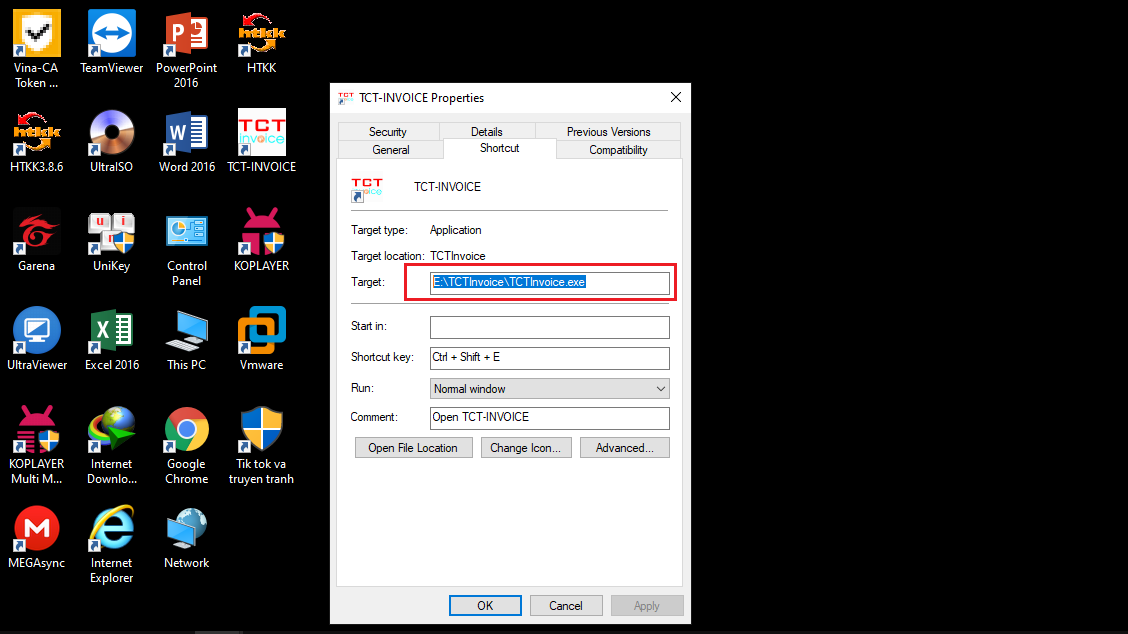Viewport: 1128px width, 634px height.
Task: Click the Comment field
Action: tap(550, 418)
